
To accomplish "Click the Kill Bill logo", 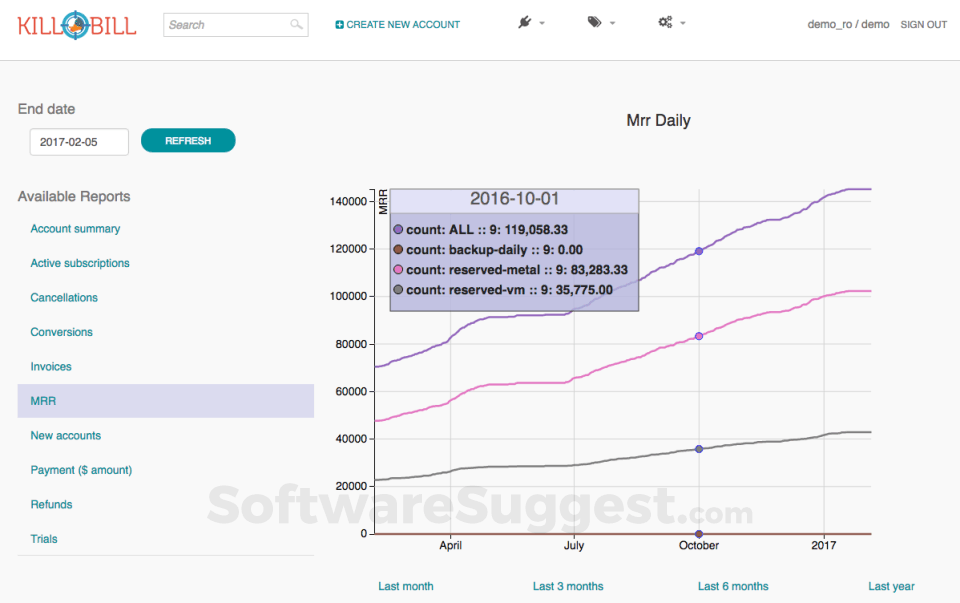I will point(76,25).
